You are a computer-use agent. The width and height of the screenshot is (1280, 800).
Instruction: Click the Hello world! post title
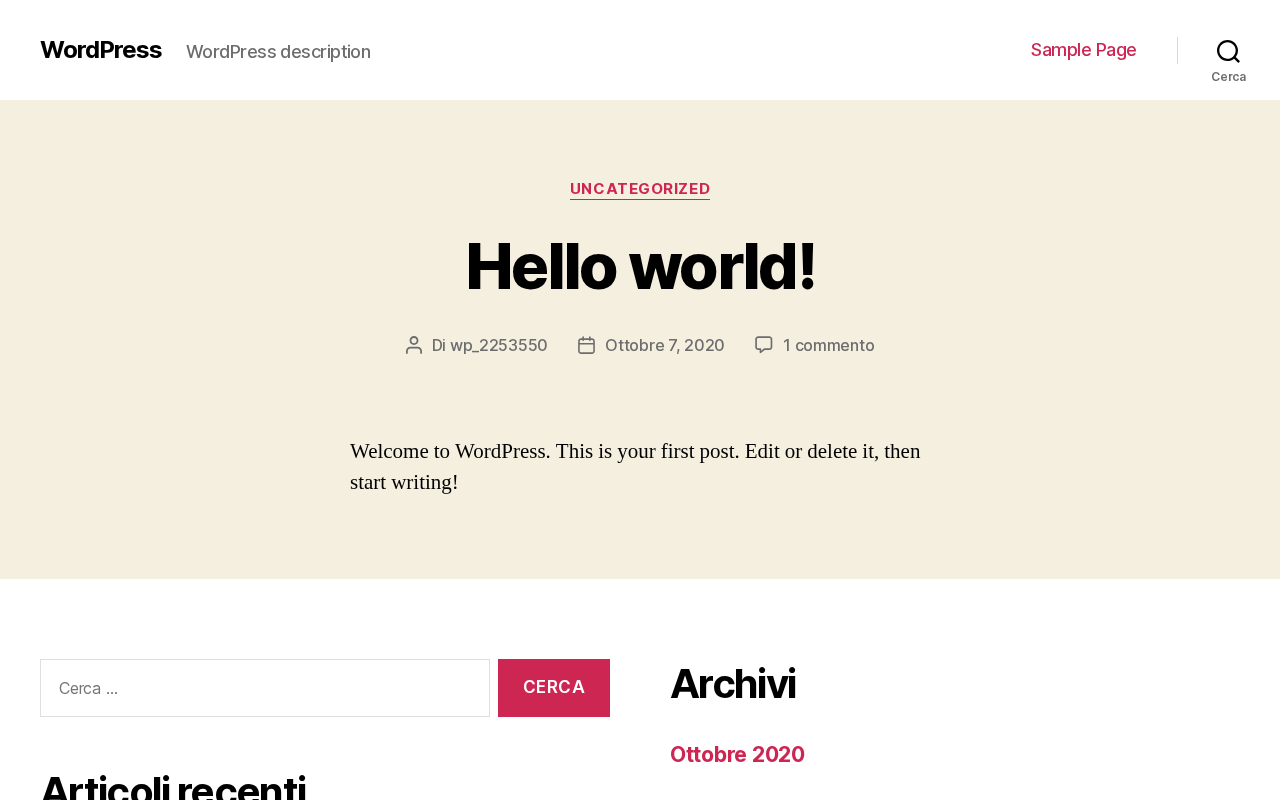640,266
